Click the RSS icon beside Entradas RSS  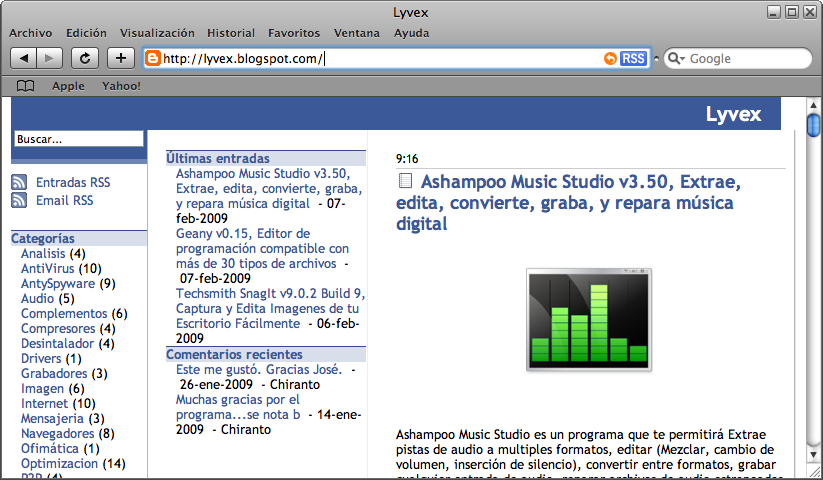(x=19, y=182)
